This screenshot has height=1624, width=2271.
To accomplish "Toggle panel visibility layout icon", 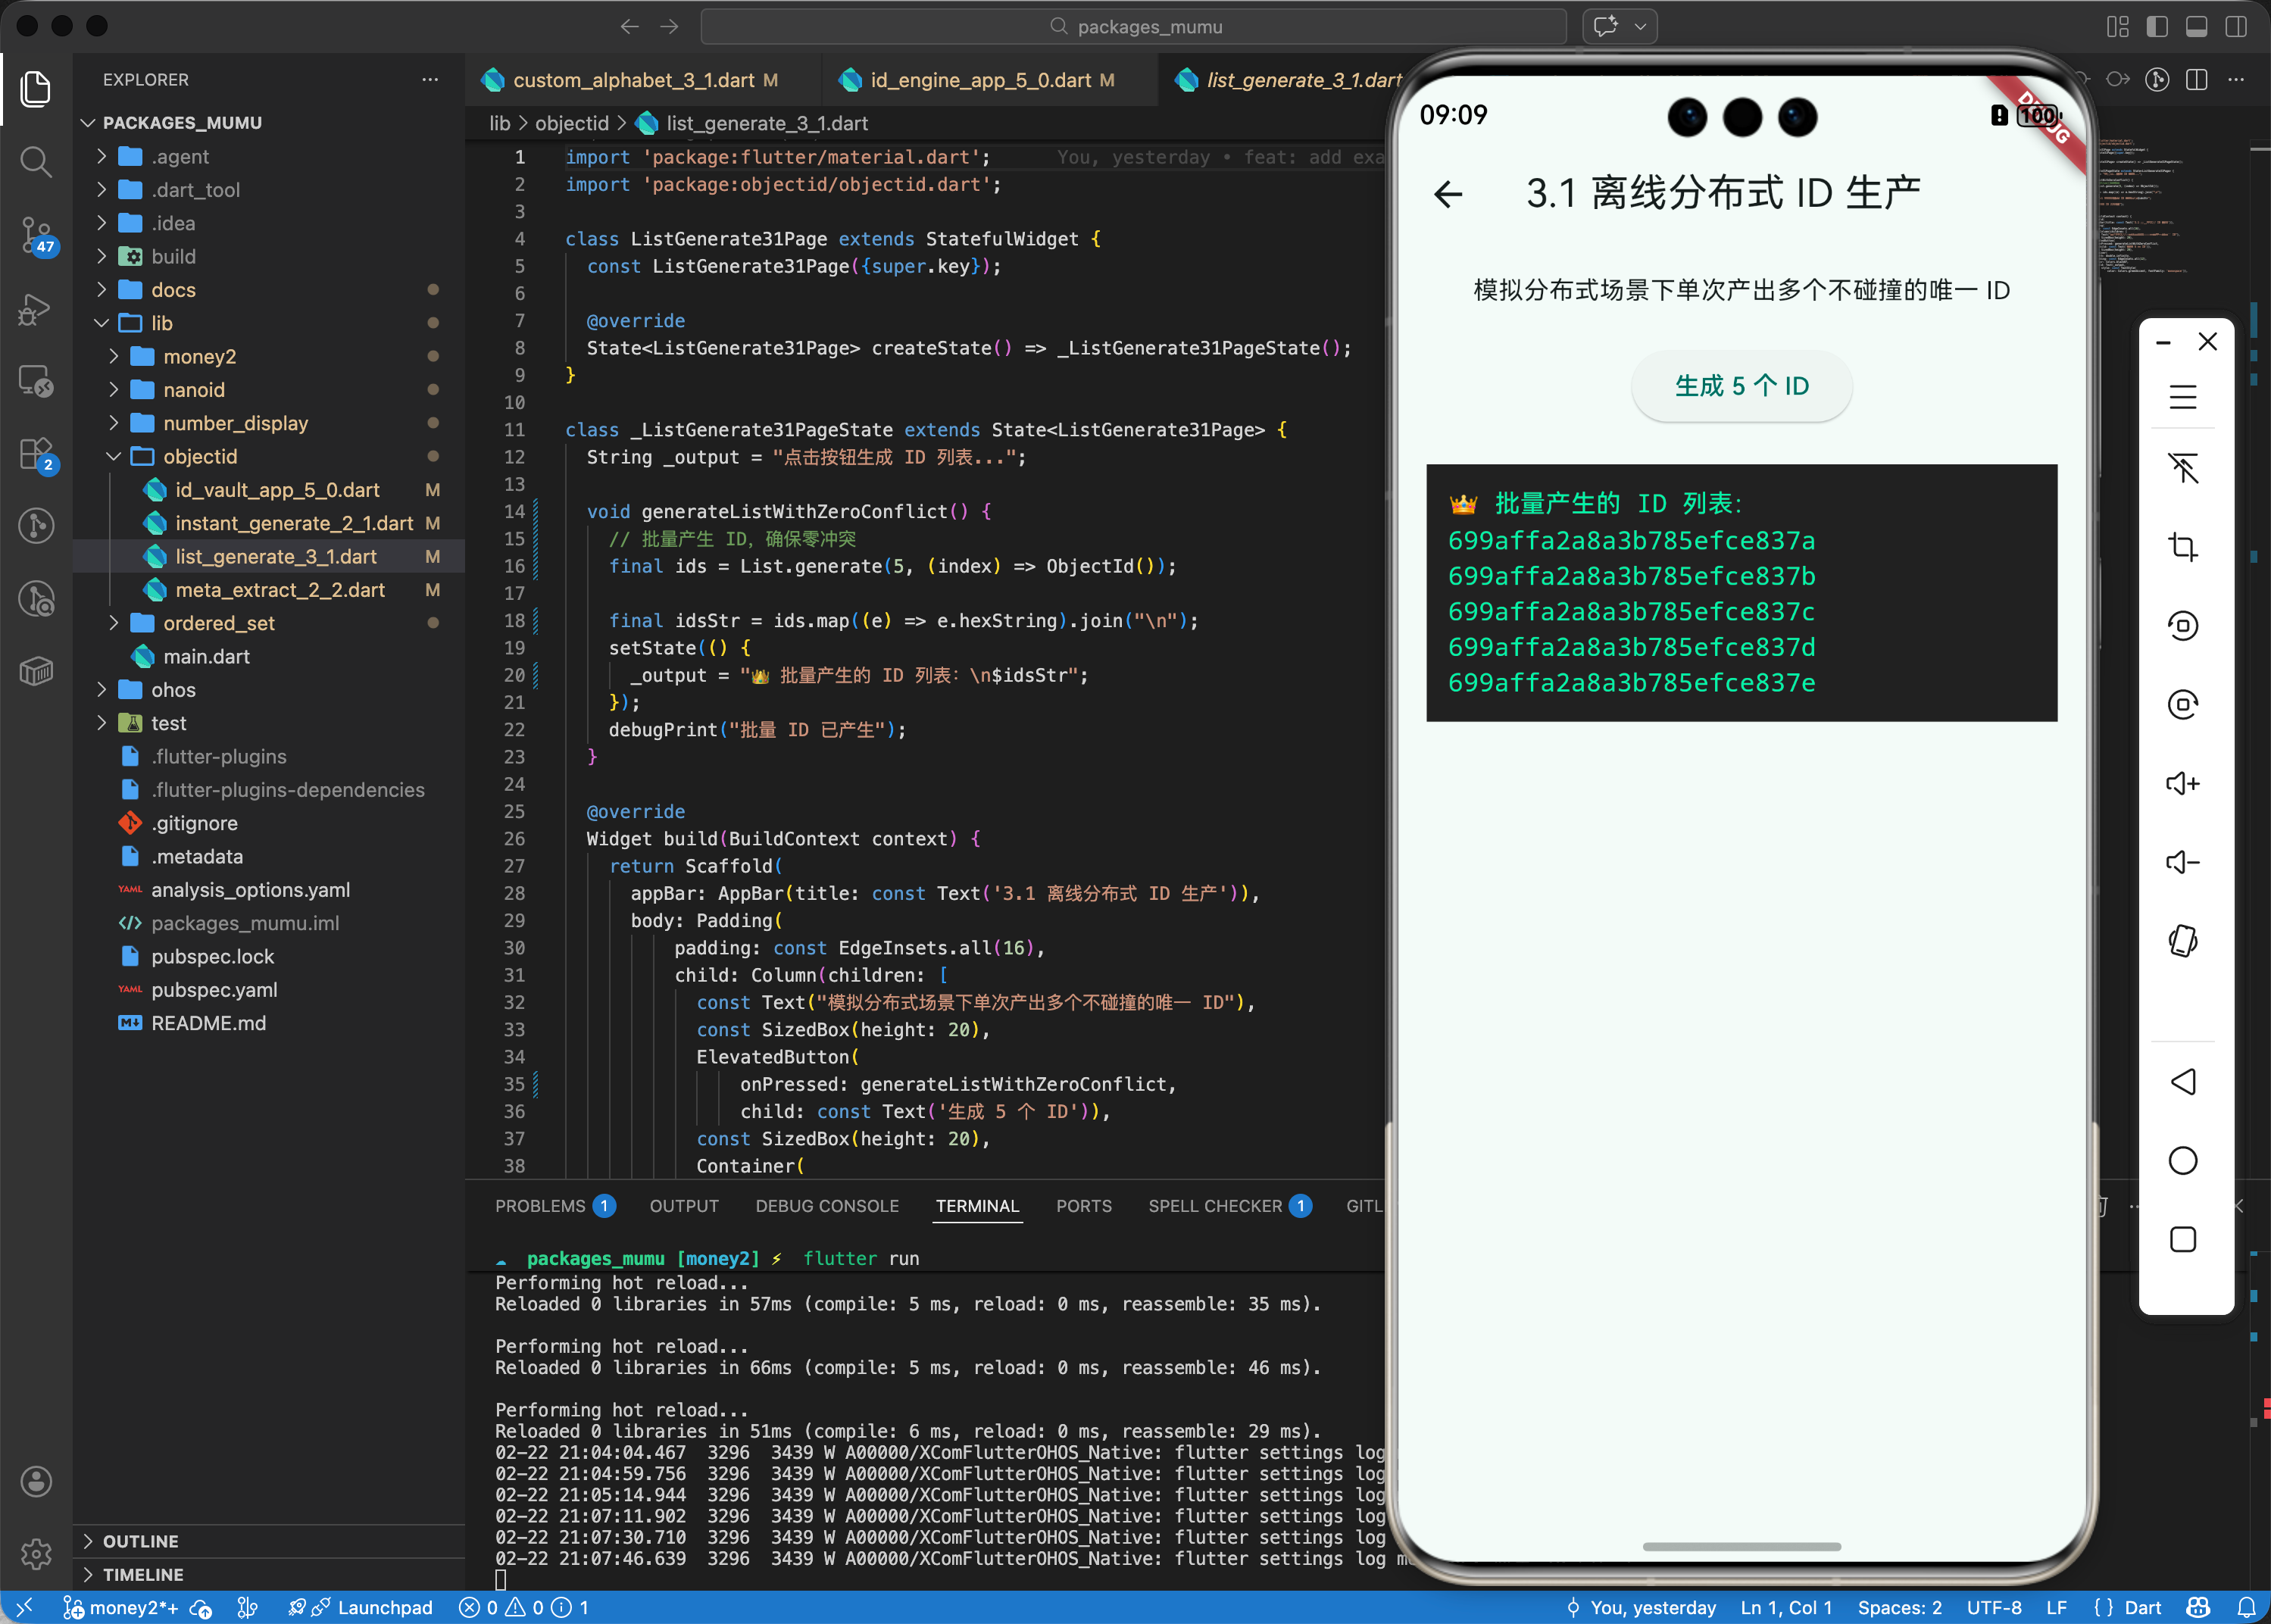I will pos(2196,27).
